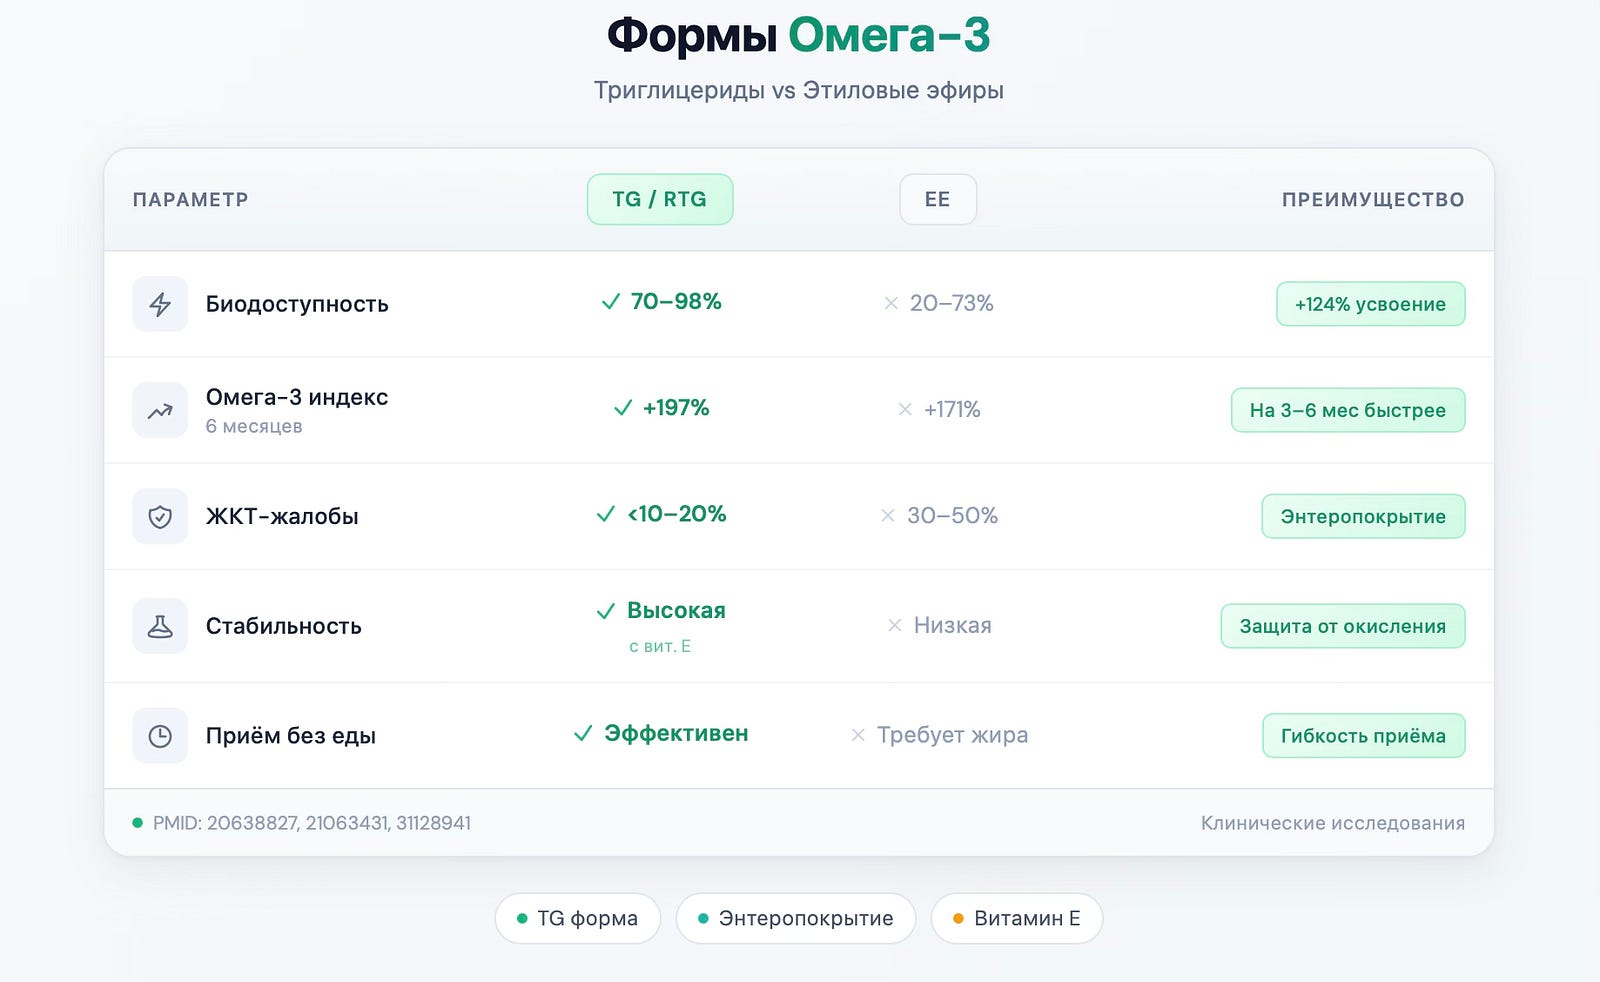Click the lightning bolt icon beside Биодоступность
This screenshot has width=1600, height=982.
point(160,304)
